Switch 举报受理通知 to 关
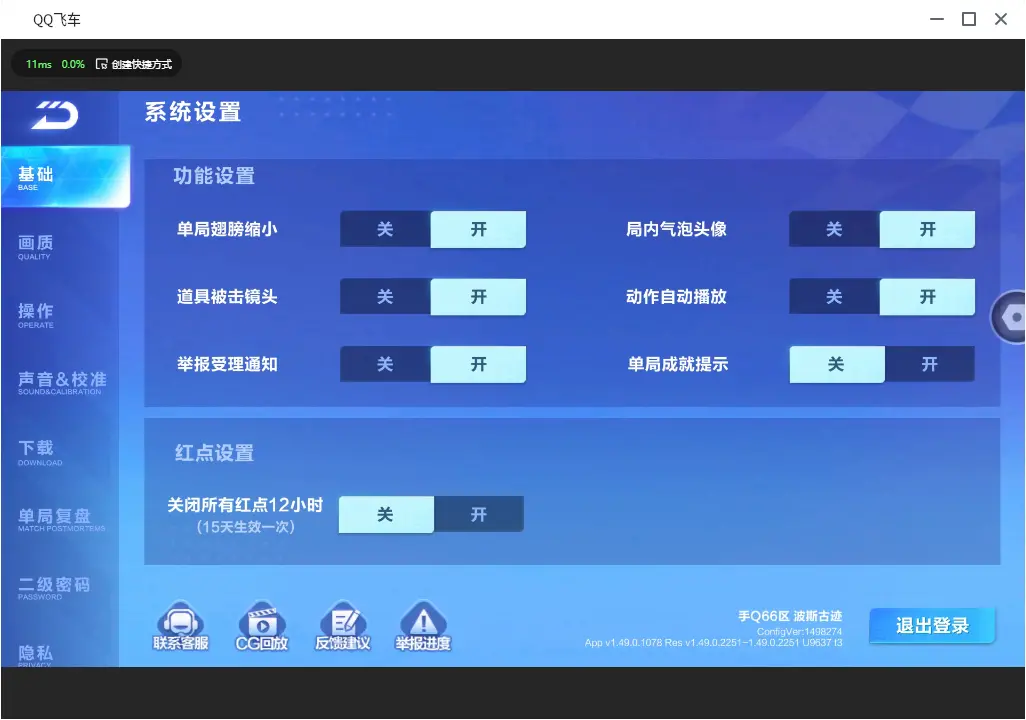Viewport: 1026px width, 720px height. (385, 364)
